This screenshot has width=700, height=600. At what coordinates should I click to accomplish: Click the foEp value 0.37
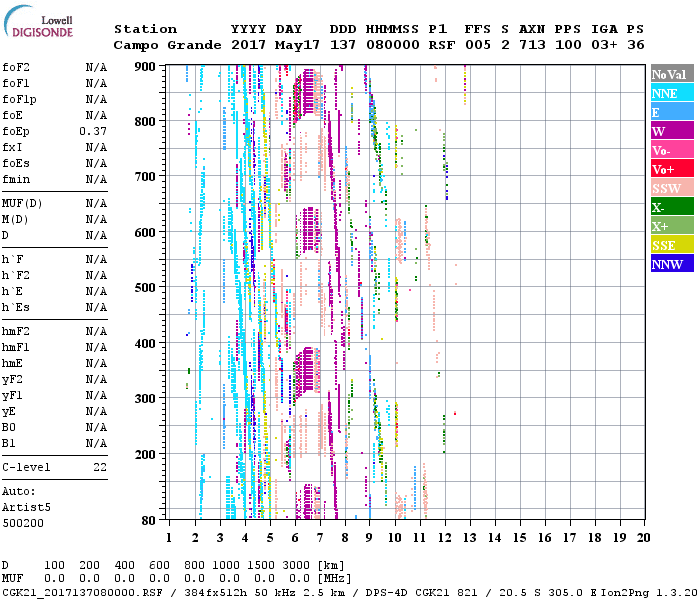click(x=93, y=131)
